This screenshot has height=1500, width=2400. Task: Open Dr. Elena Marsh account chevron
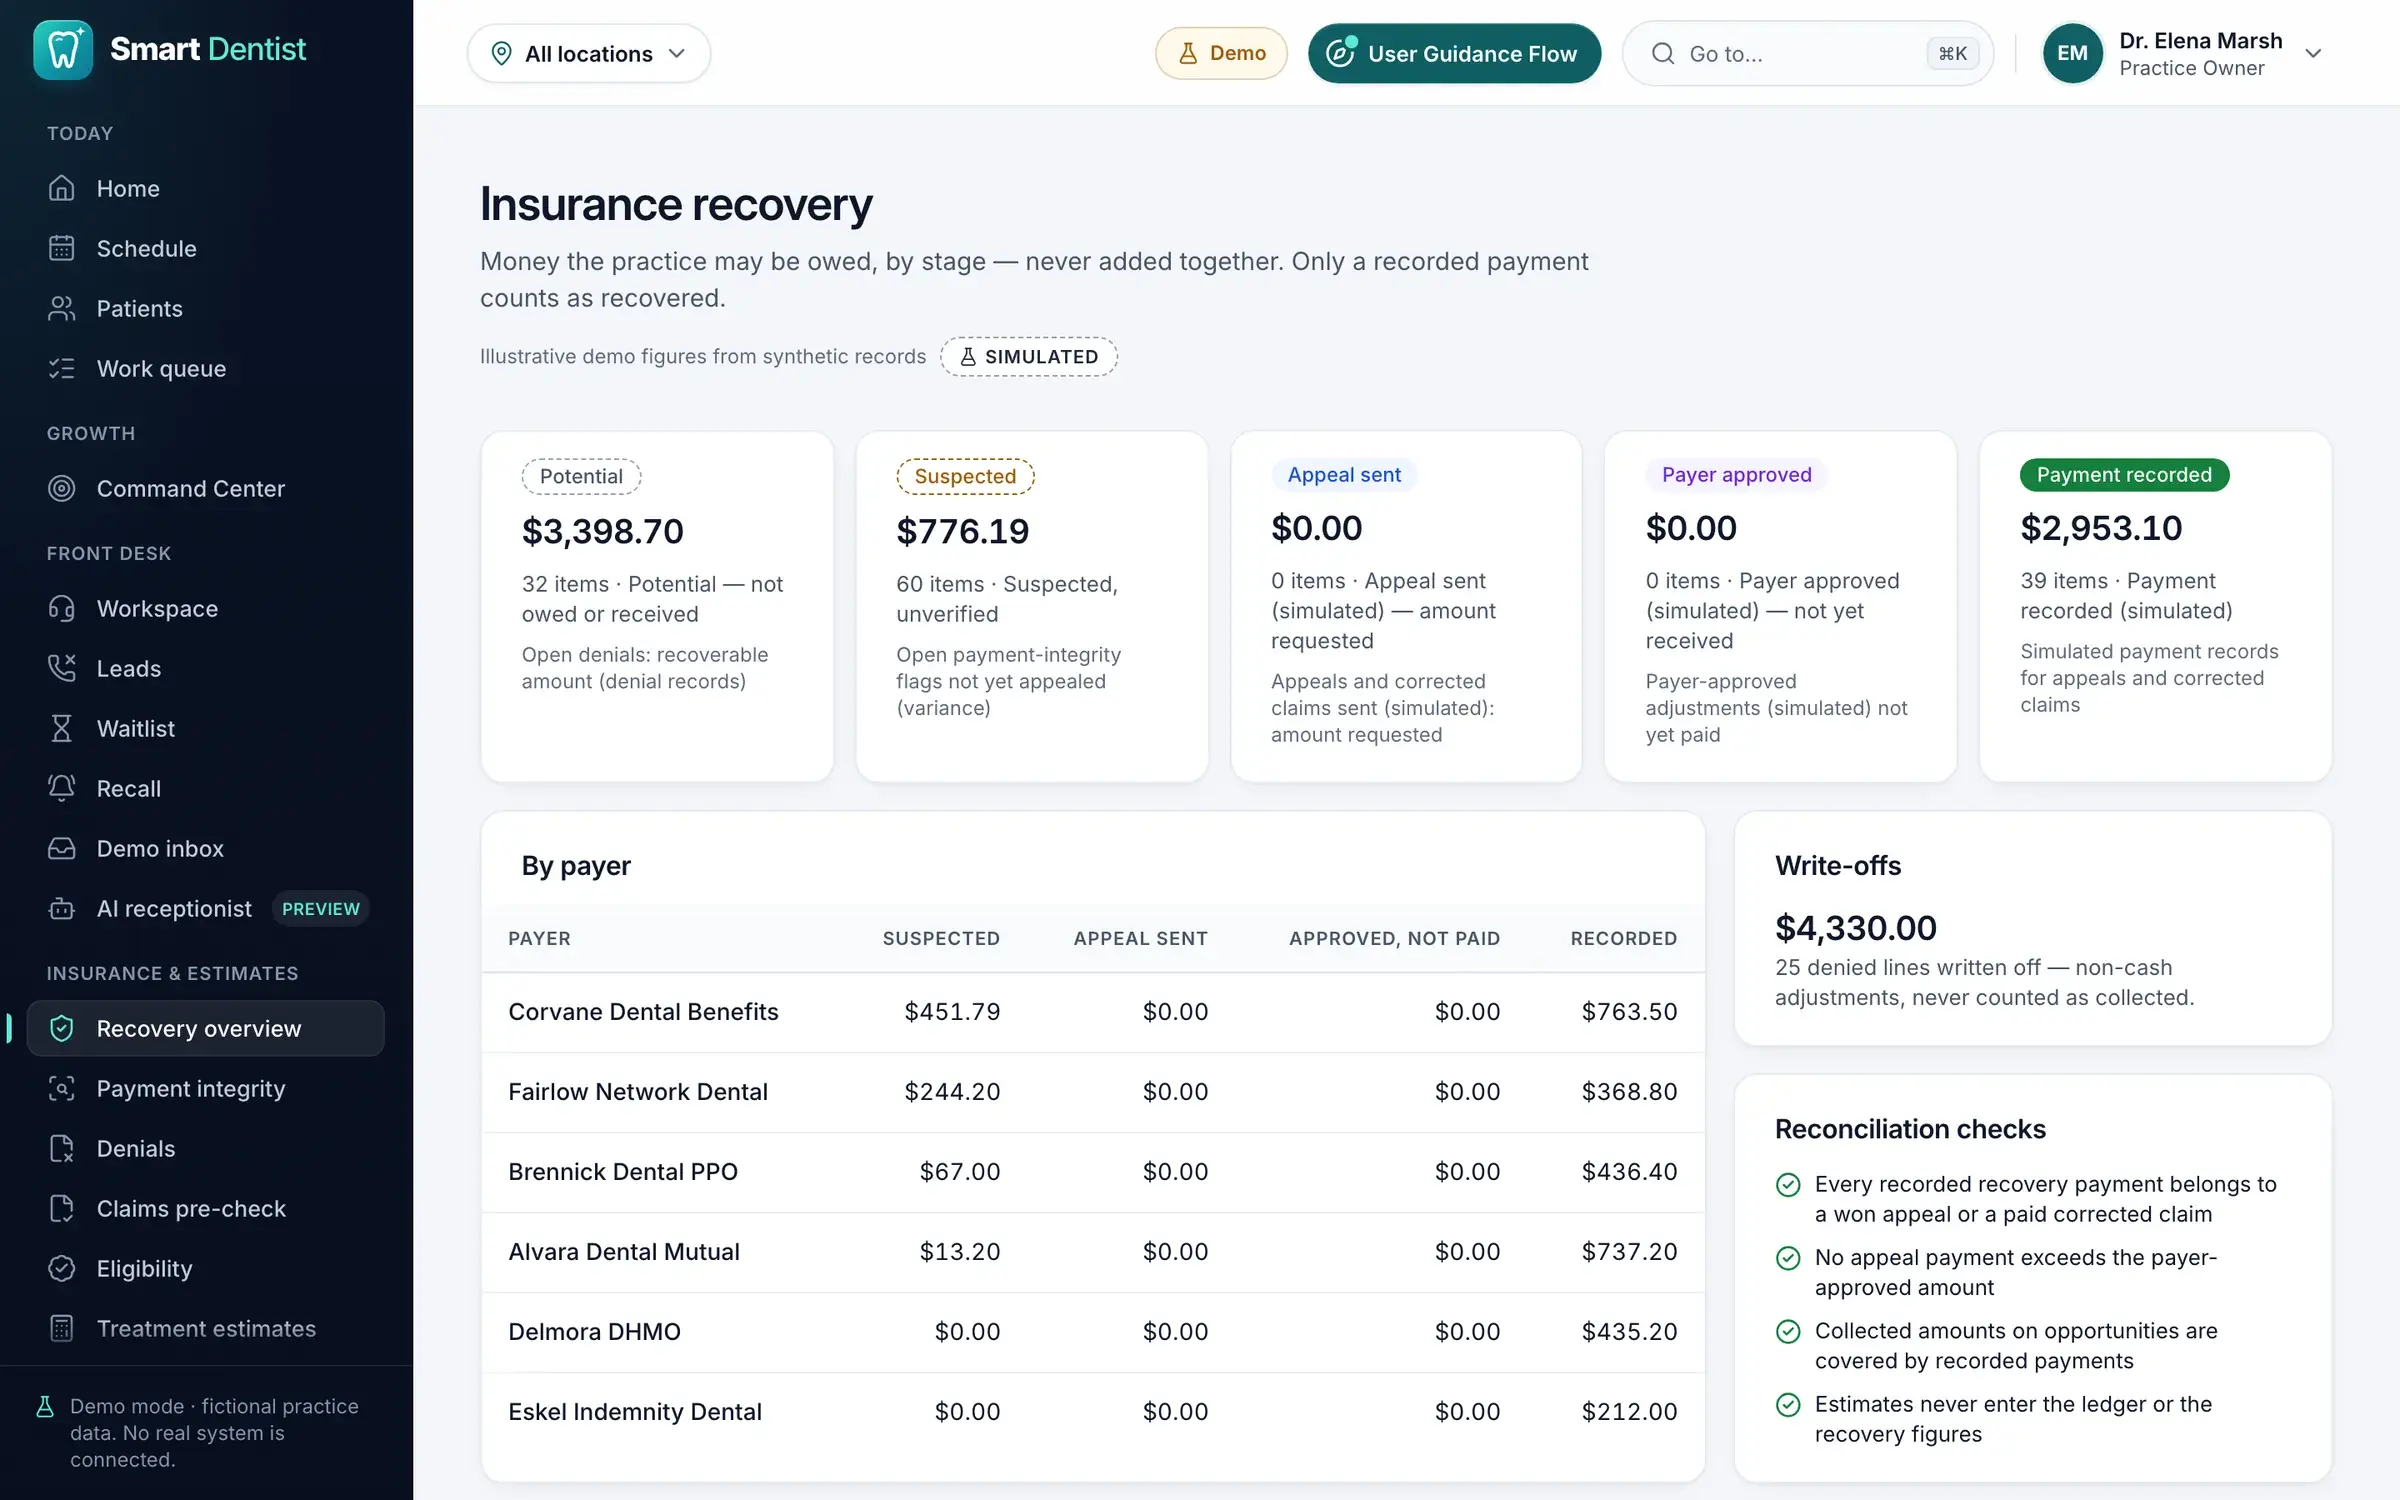coord(2313,53)
